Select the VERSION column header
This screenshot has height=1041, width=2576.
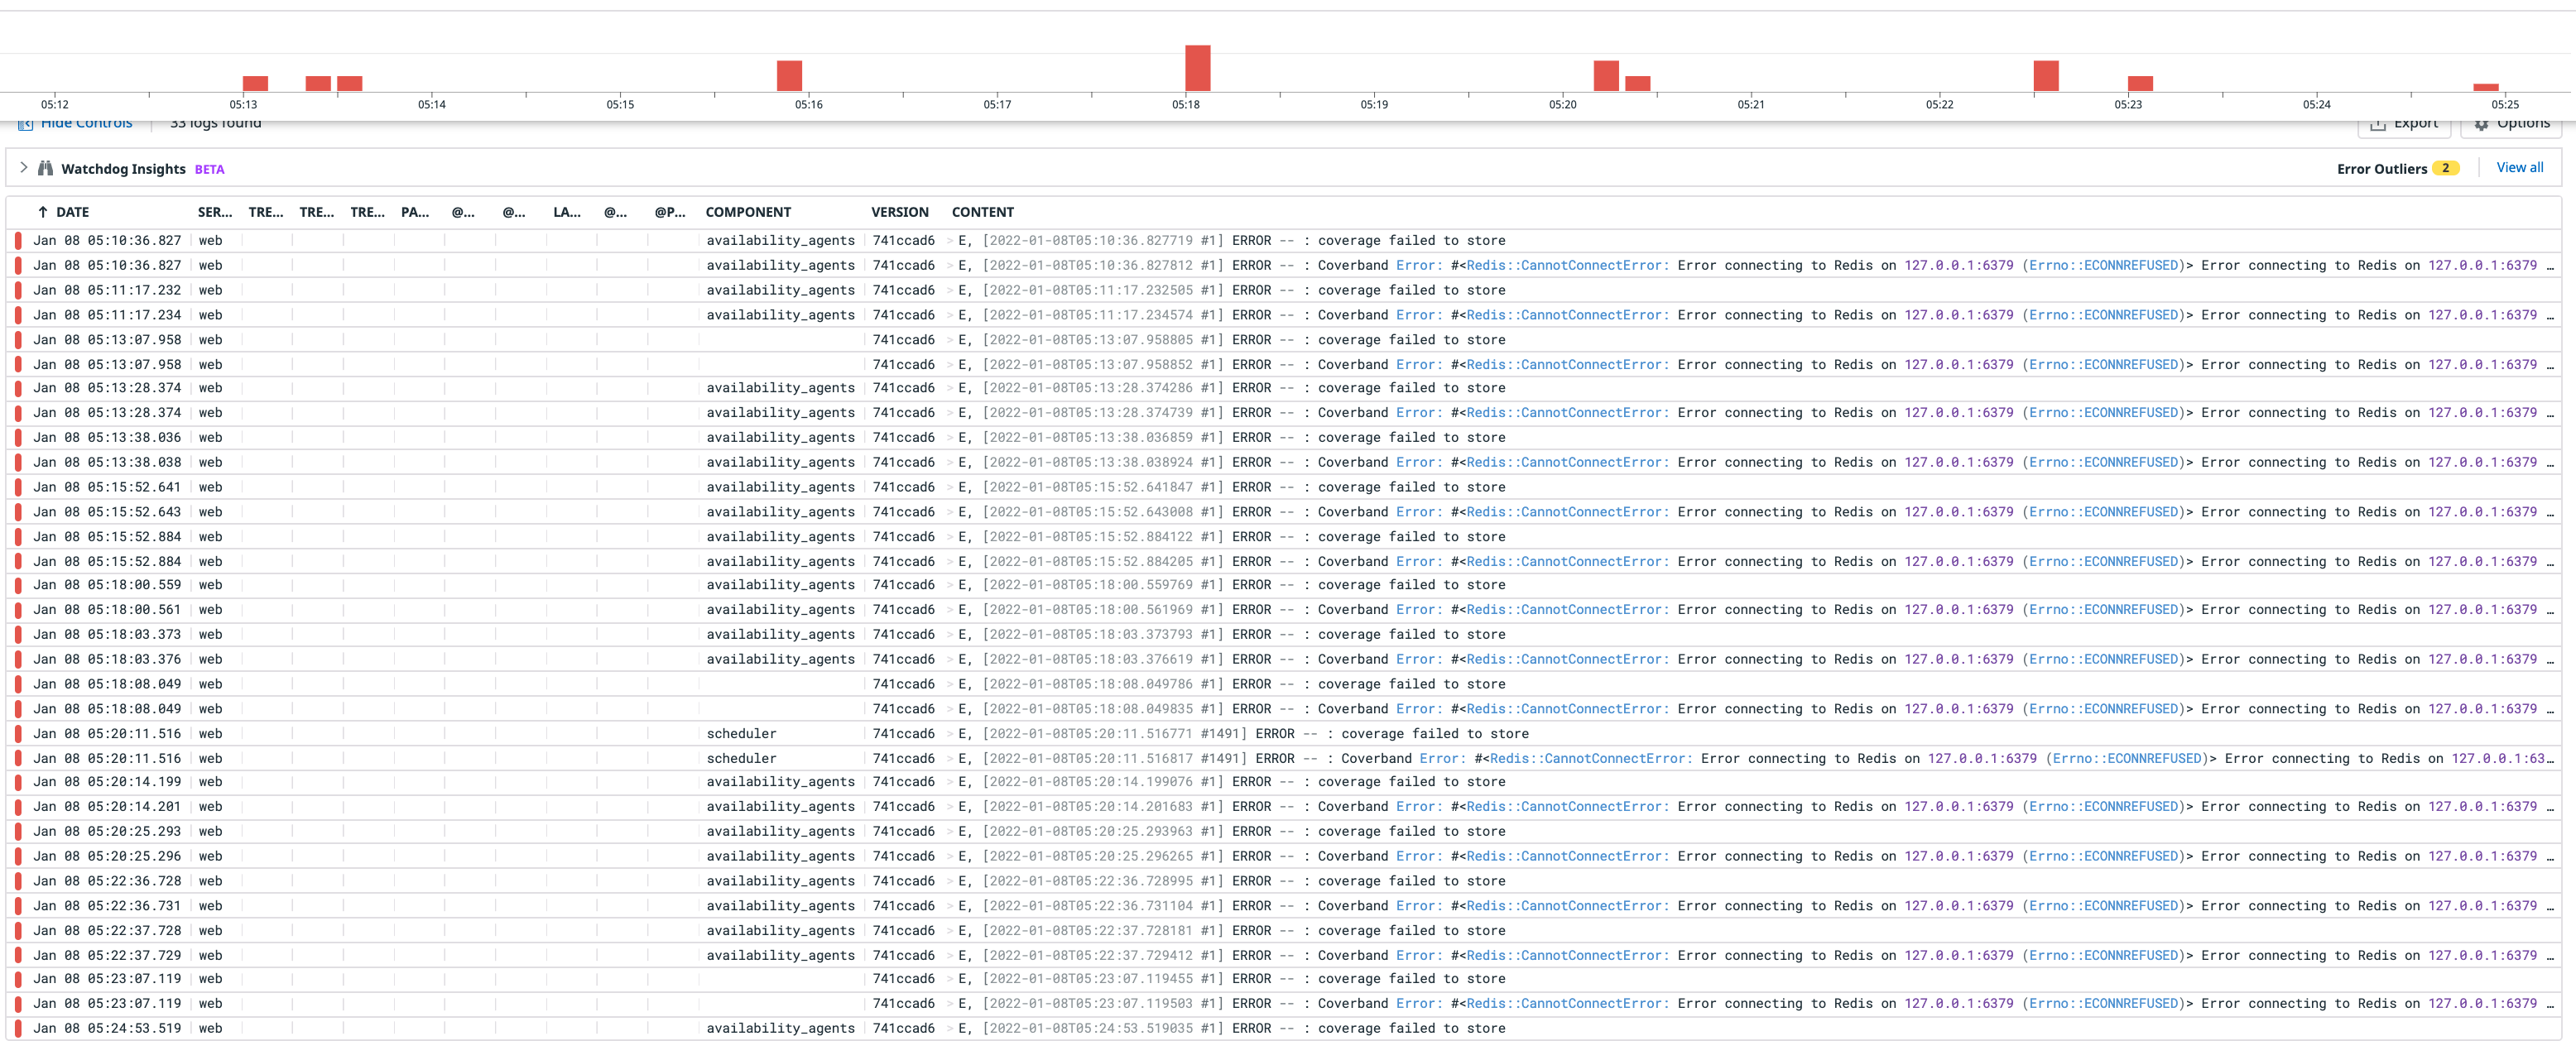tap(899, 211)
